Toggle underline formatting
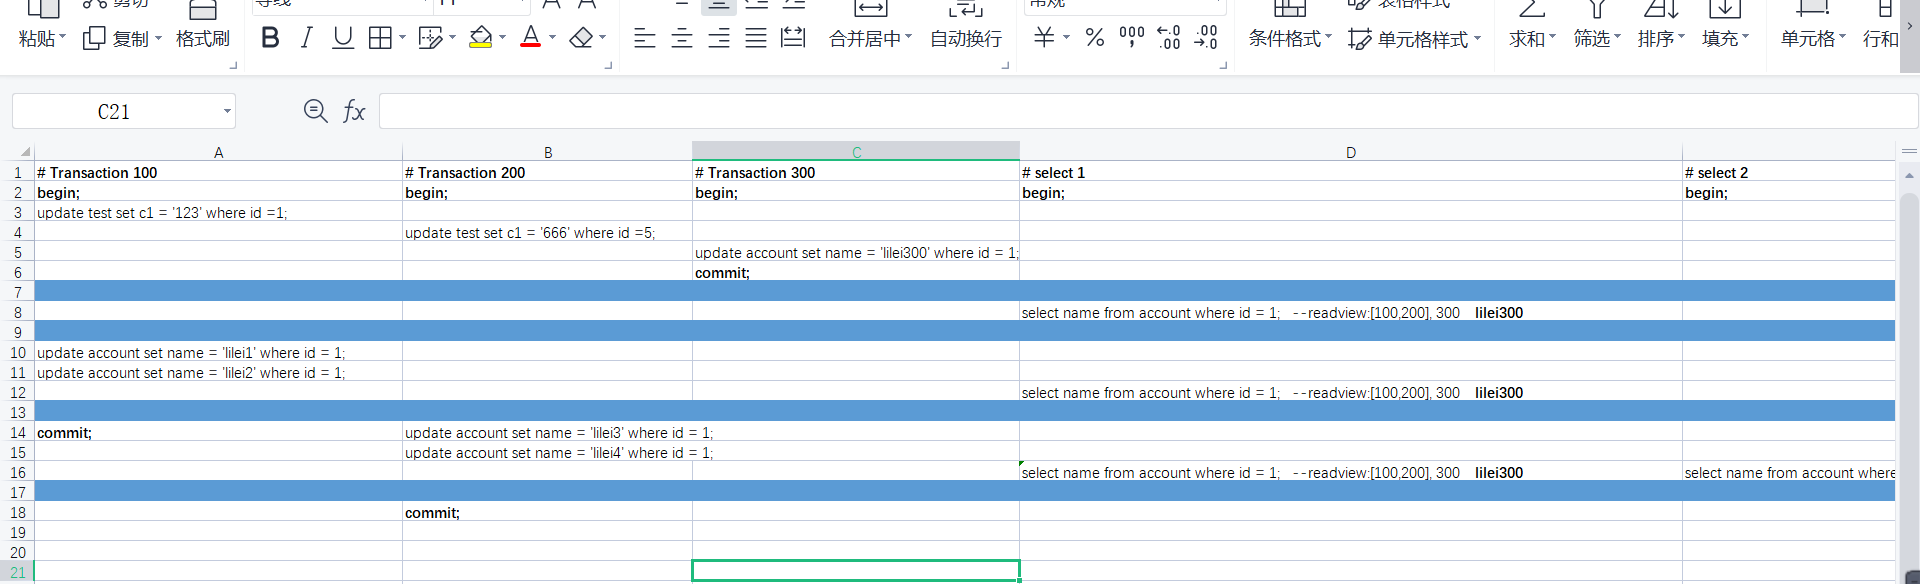The image size is (1920, 584). coord(343,38)
